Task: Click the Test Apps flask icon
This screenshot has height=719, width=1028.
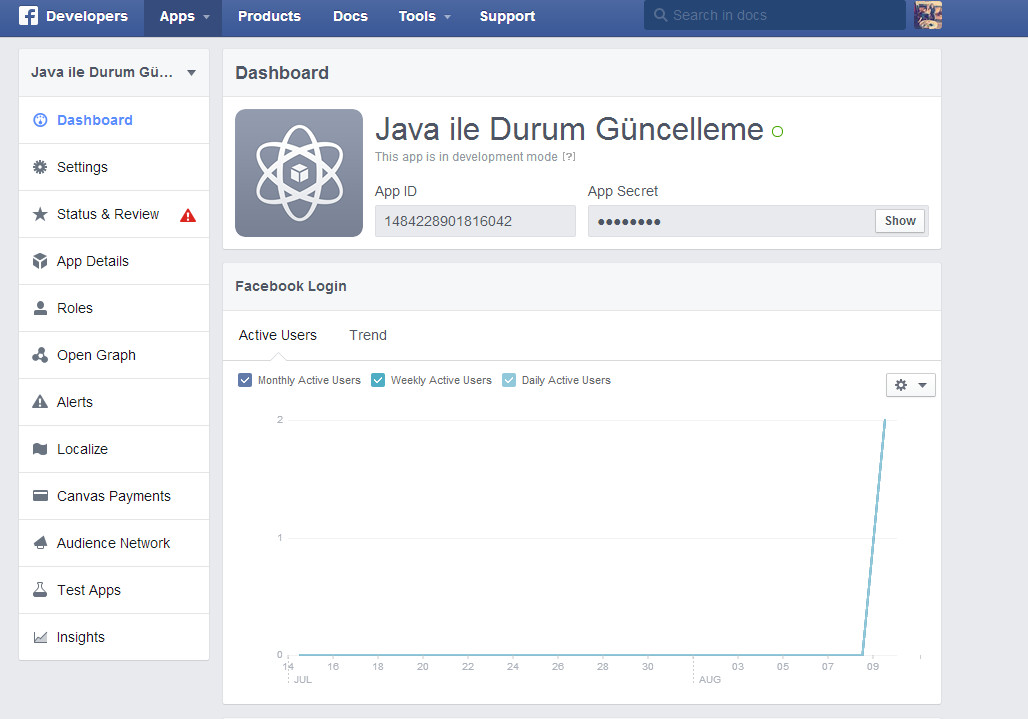Action: click(40, 590)
